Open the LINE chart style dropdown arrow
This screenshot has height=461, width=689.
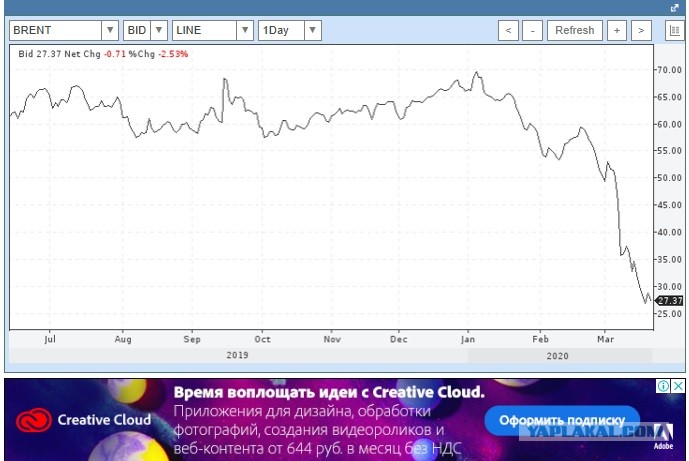coord(245,30)
